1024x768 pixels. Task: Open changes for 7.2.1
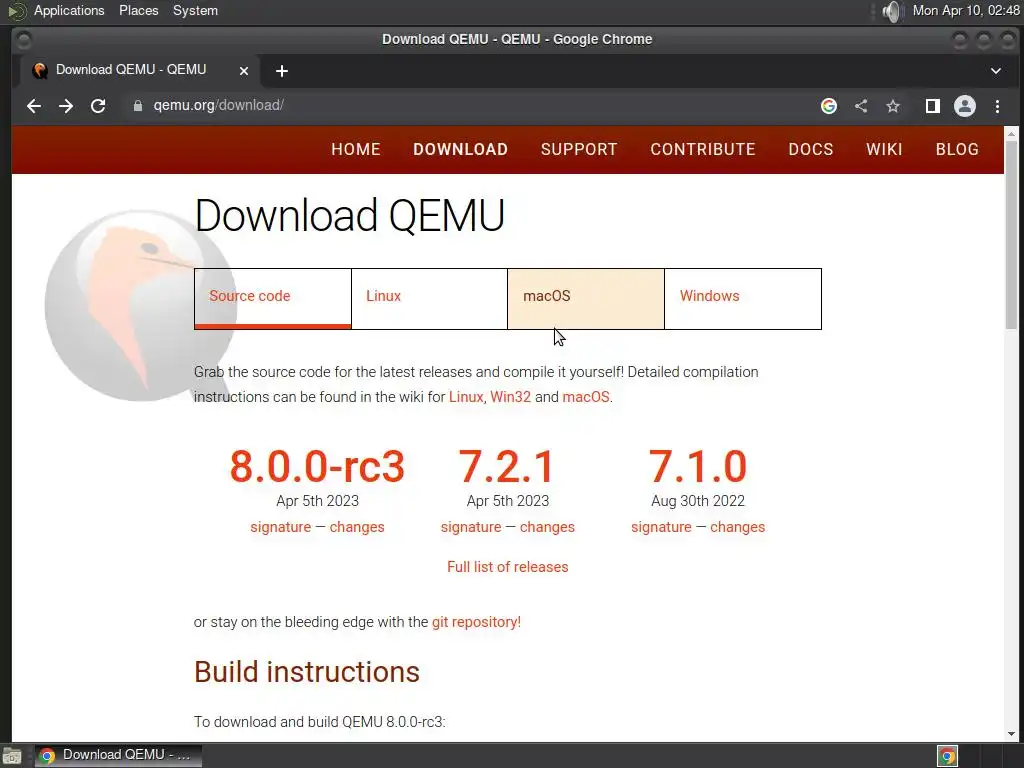tap(547, 527)
